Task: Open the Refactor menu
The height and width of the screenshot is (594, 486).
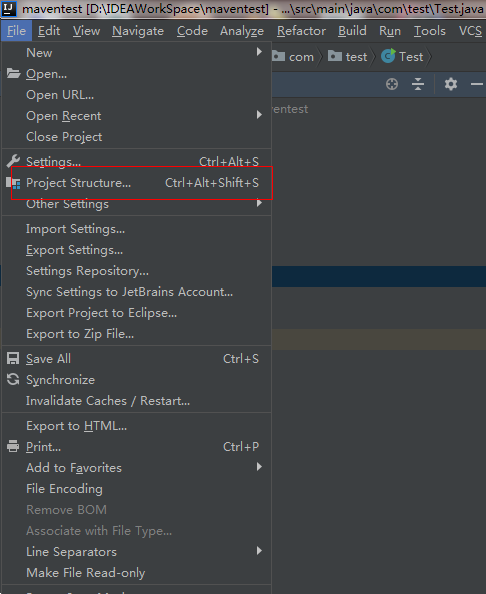Action: tap(301, 31)
